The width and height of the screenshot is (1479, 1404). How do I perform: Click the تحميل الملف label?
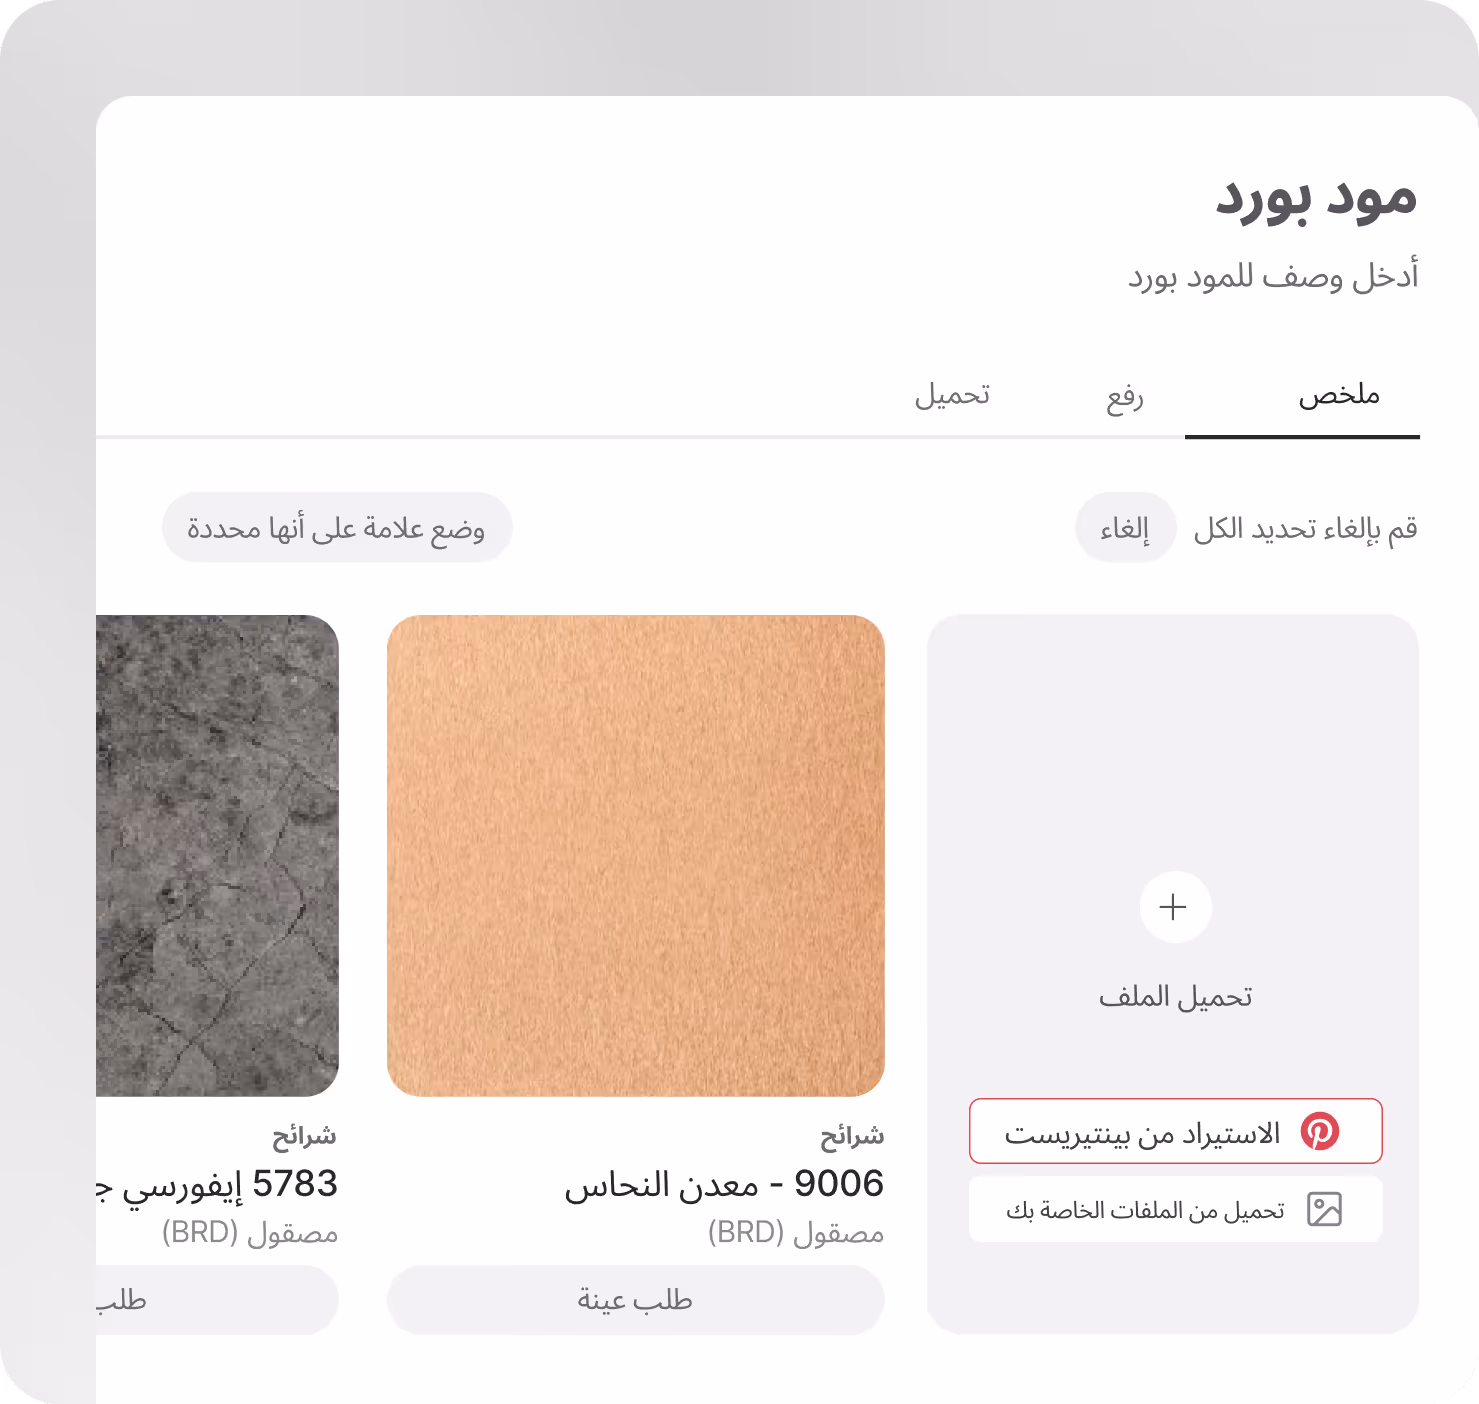1175,996
